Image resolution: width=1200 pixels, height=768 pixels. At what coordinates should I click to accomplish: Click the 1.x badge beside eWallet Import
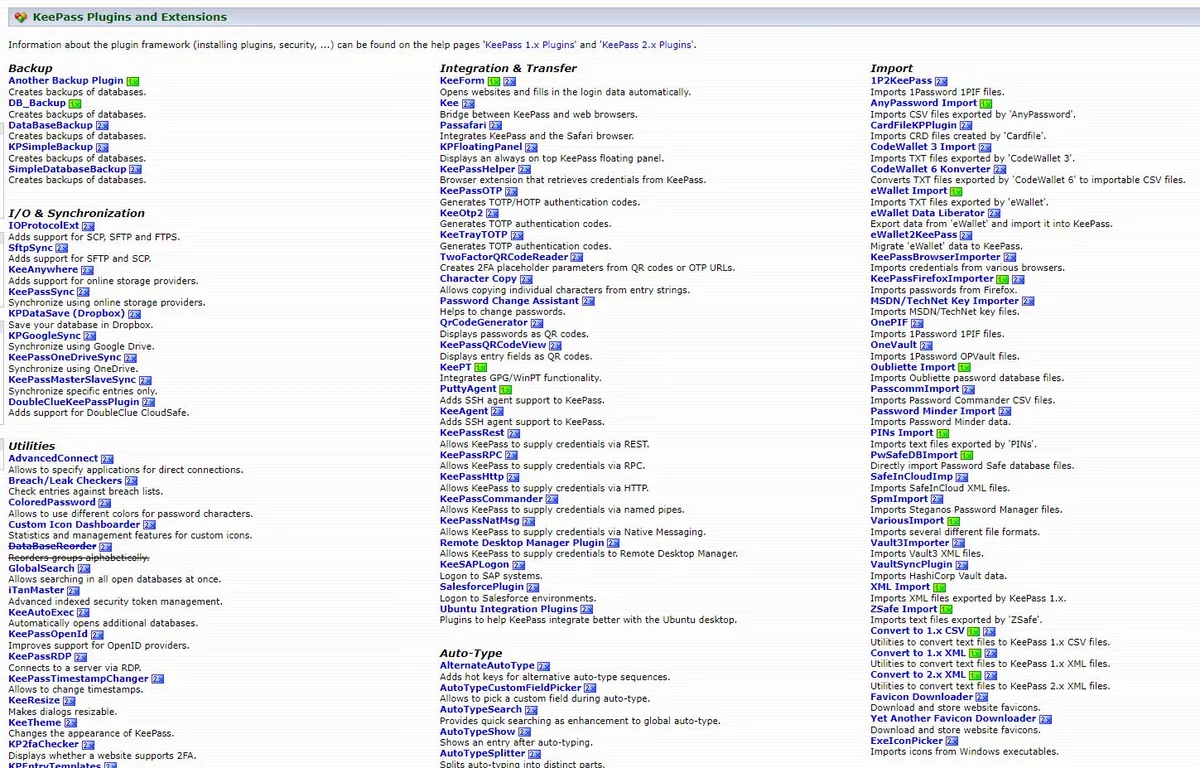957,191
